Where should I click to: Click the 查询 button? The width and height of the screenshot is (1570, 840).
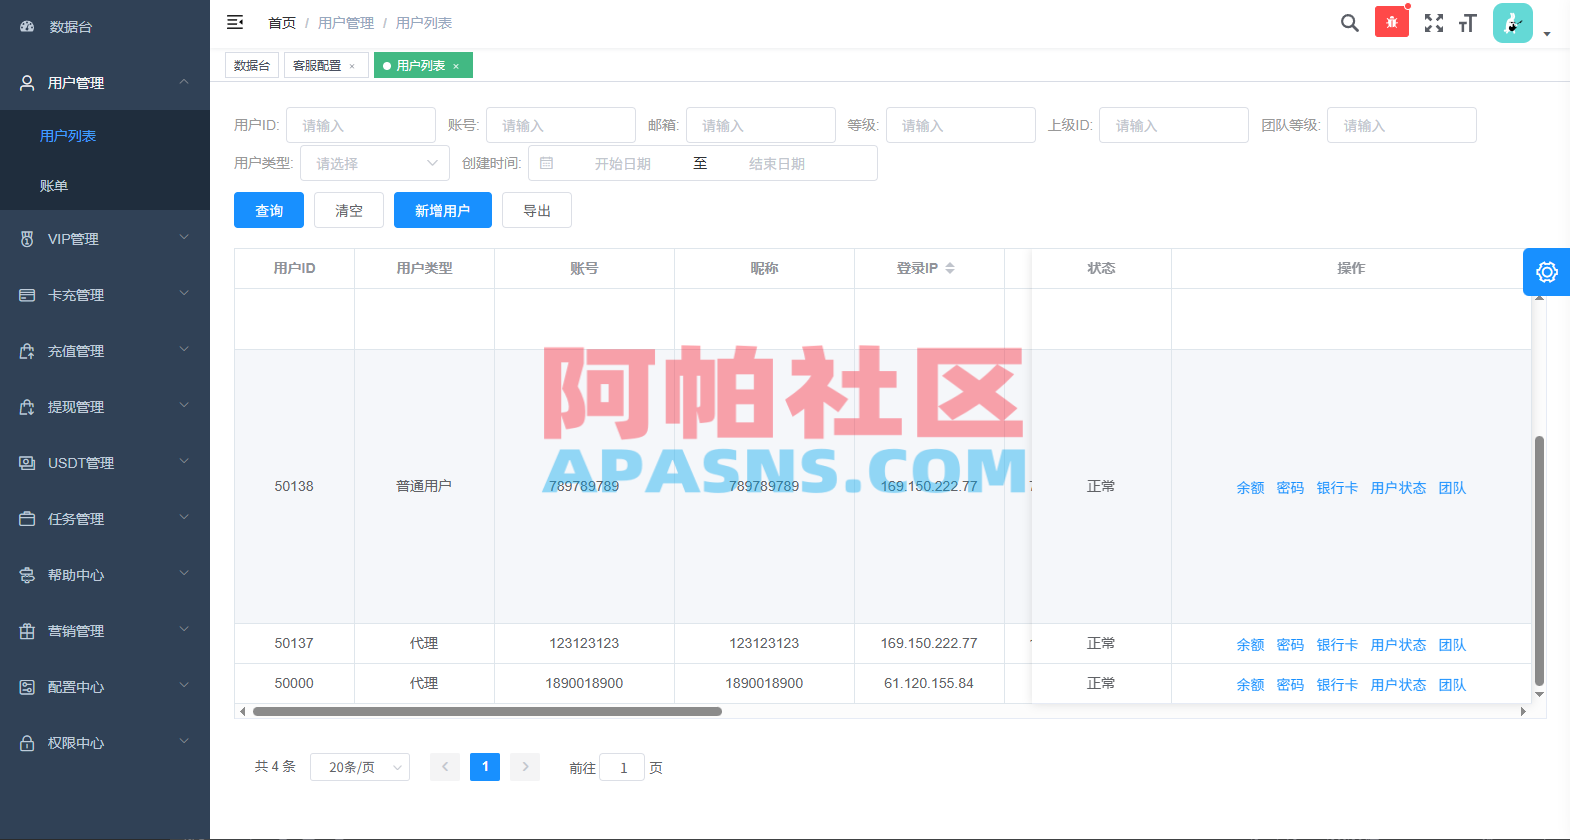coord(269,210)
